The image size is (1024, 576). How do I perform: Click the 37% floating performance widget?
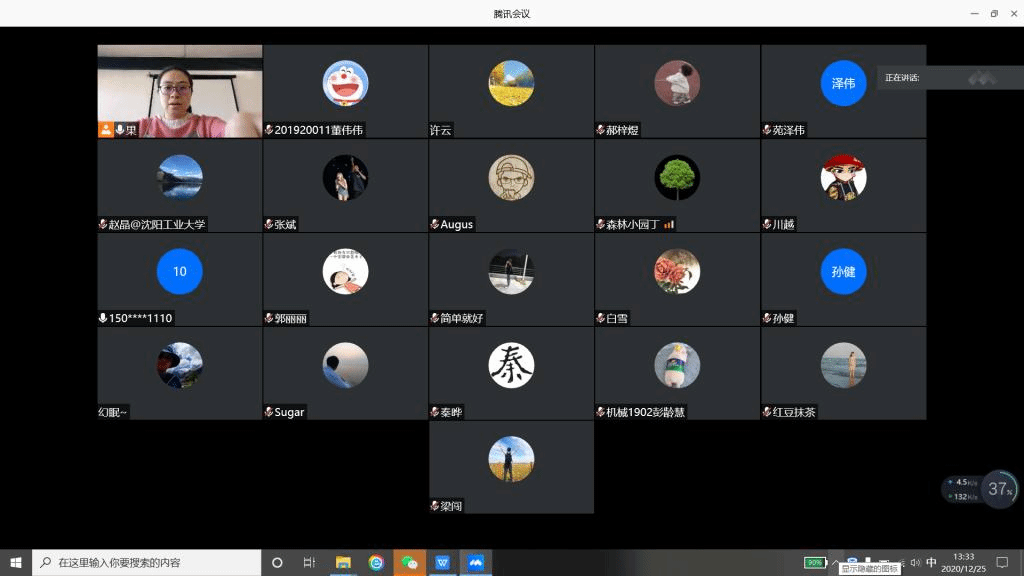click(x=999, y=489)
